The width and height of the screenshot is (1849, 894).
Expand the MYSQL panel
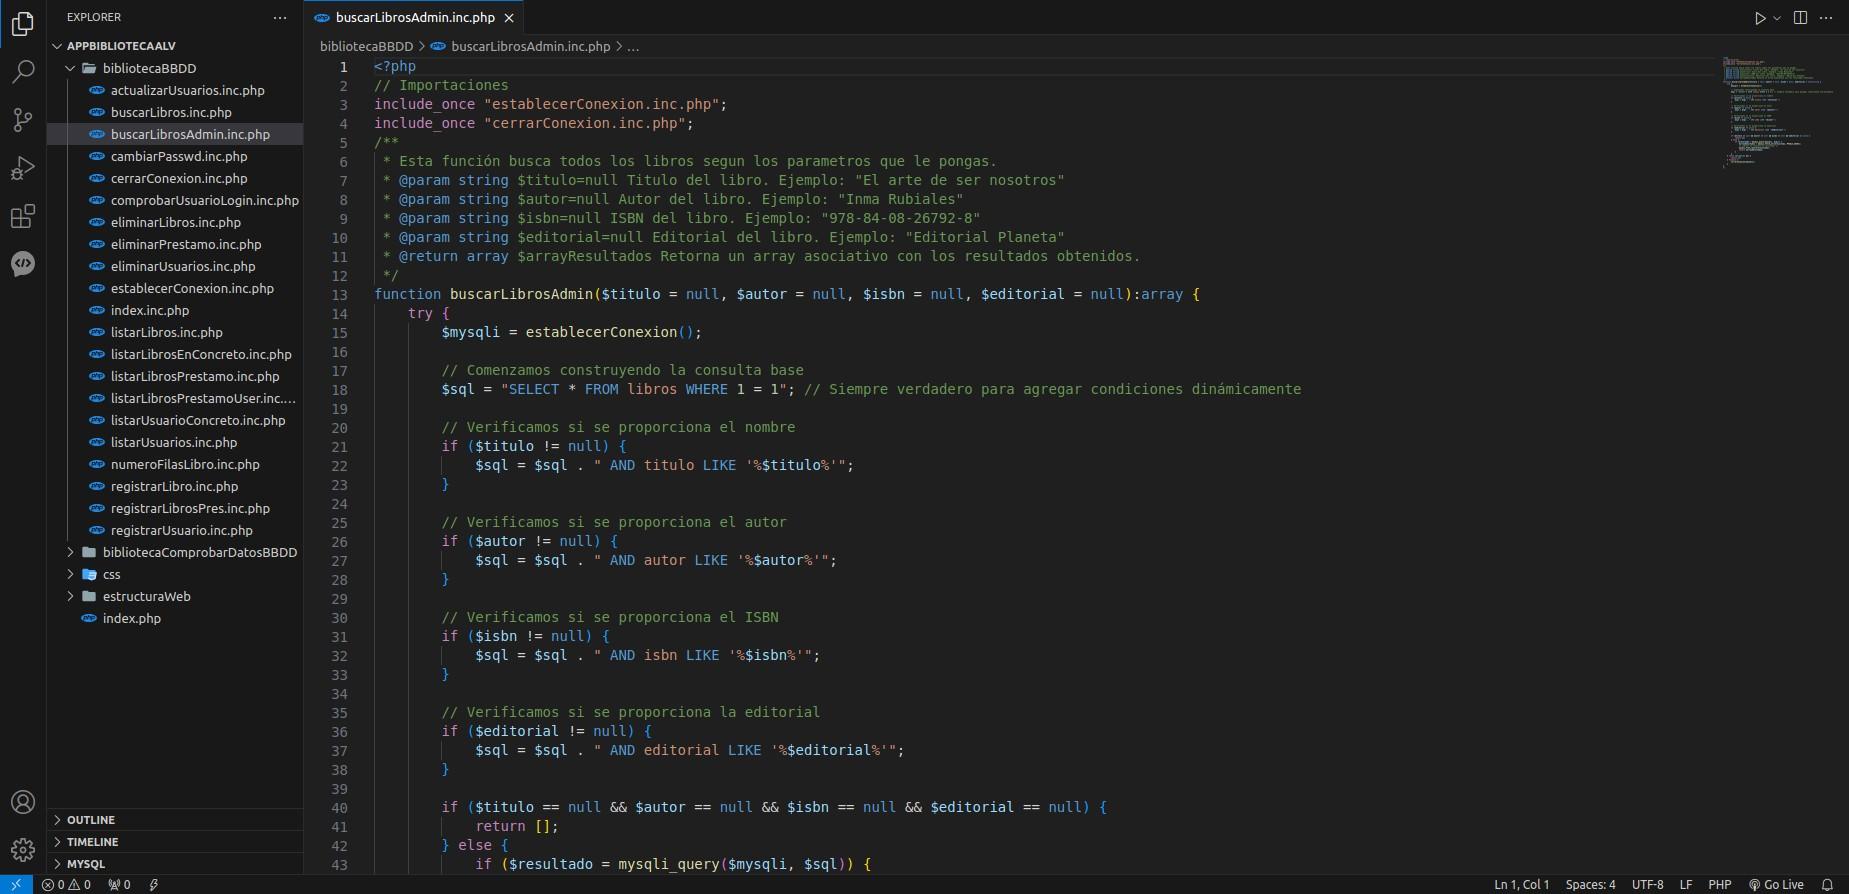pos(175,864)
